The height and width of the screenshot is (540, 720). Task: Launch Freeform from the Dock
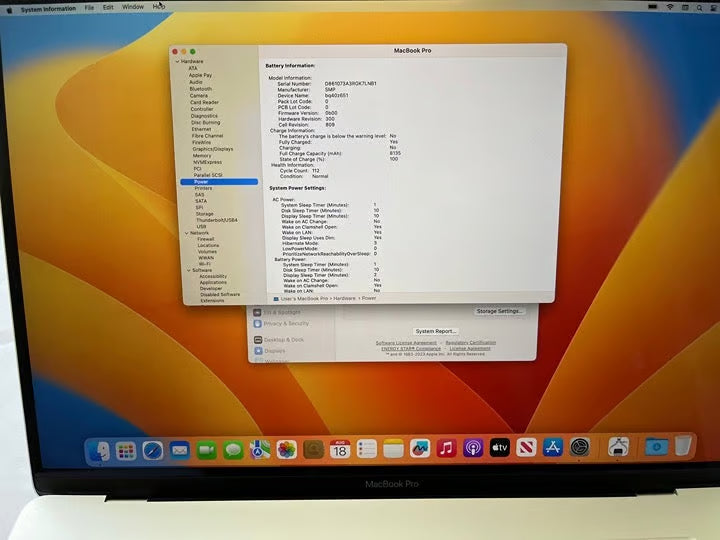pyautogui.click(x=420, y=448)
